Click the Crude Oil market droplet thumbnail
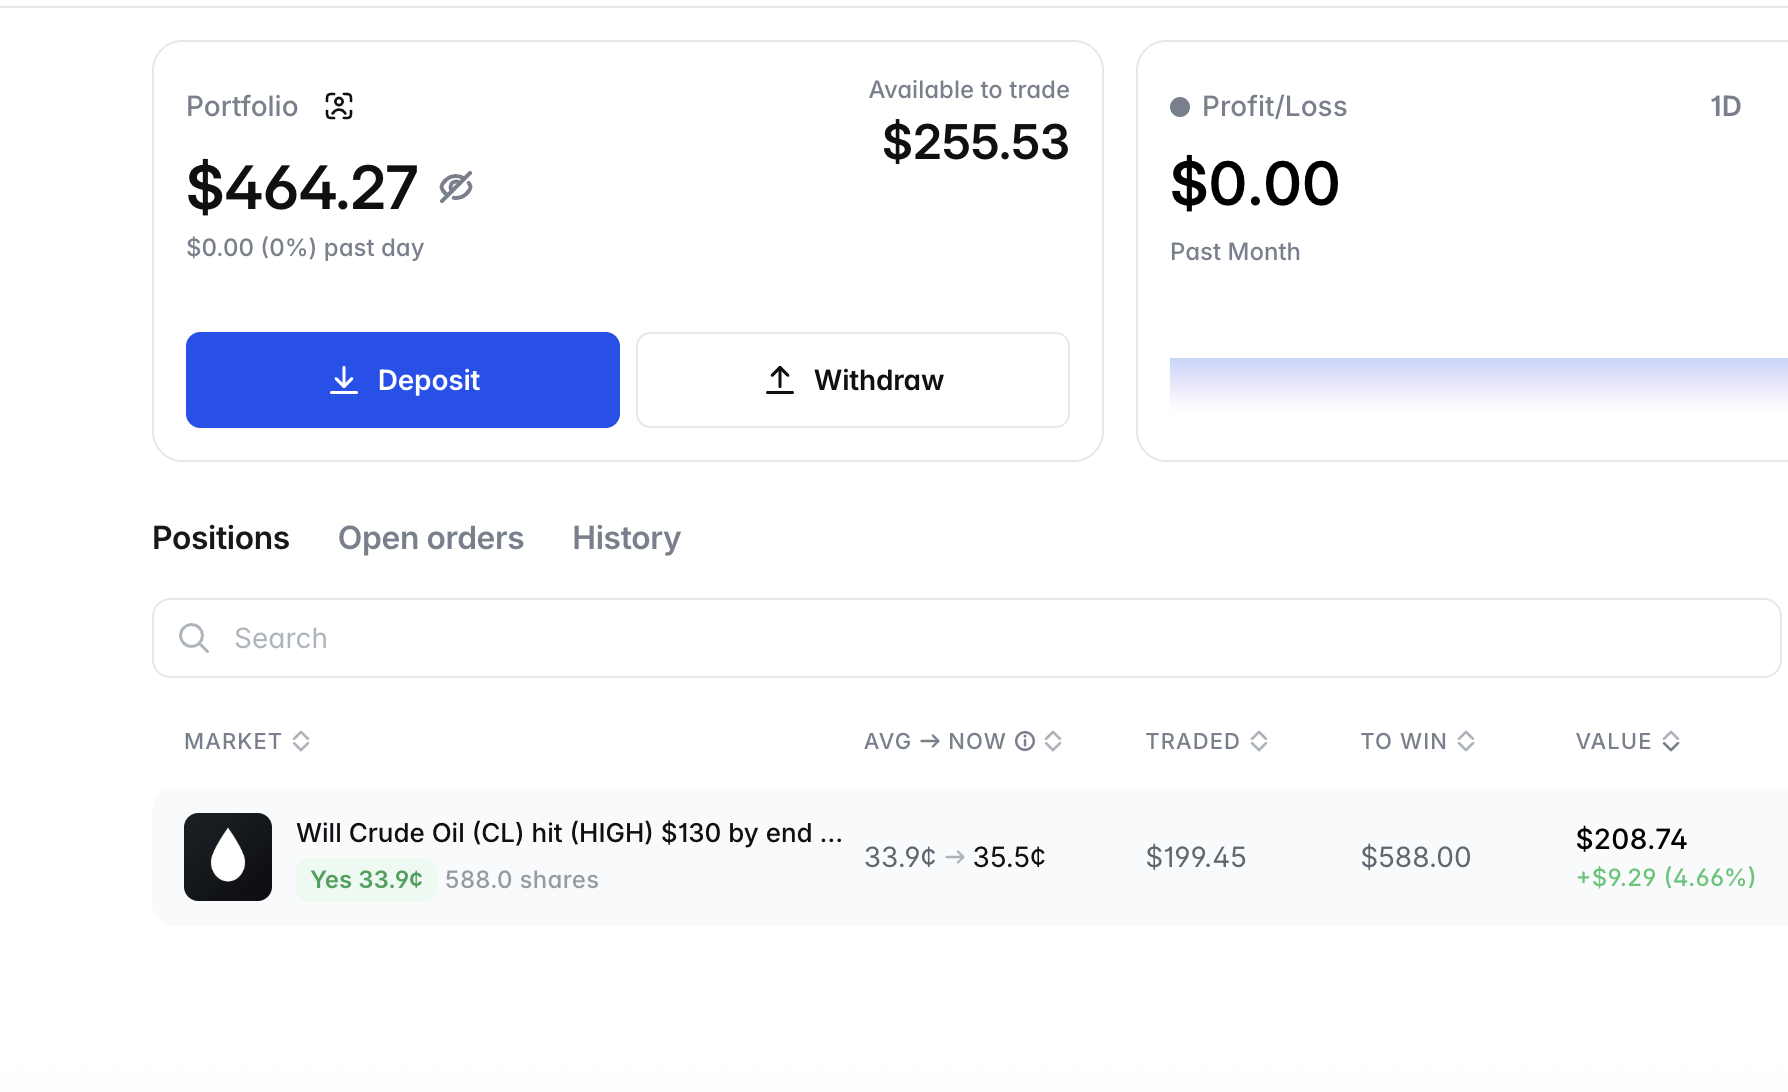1788x1092 pixels. tap(228, 857)
